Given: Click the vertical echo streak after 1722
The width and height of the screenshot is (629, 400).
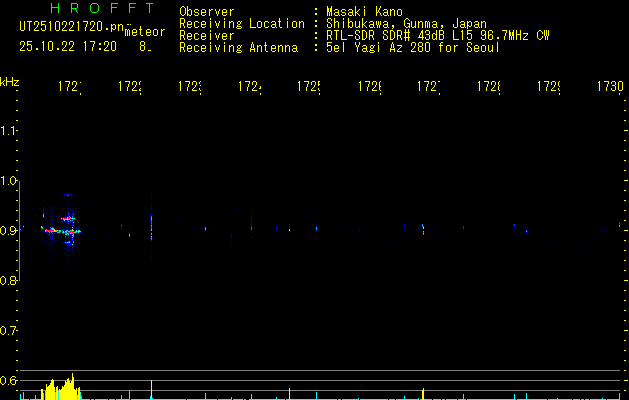Looking at the screenshot, I should (x=151, y=227).
